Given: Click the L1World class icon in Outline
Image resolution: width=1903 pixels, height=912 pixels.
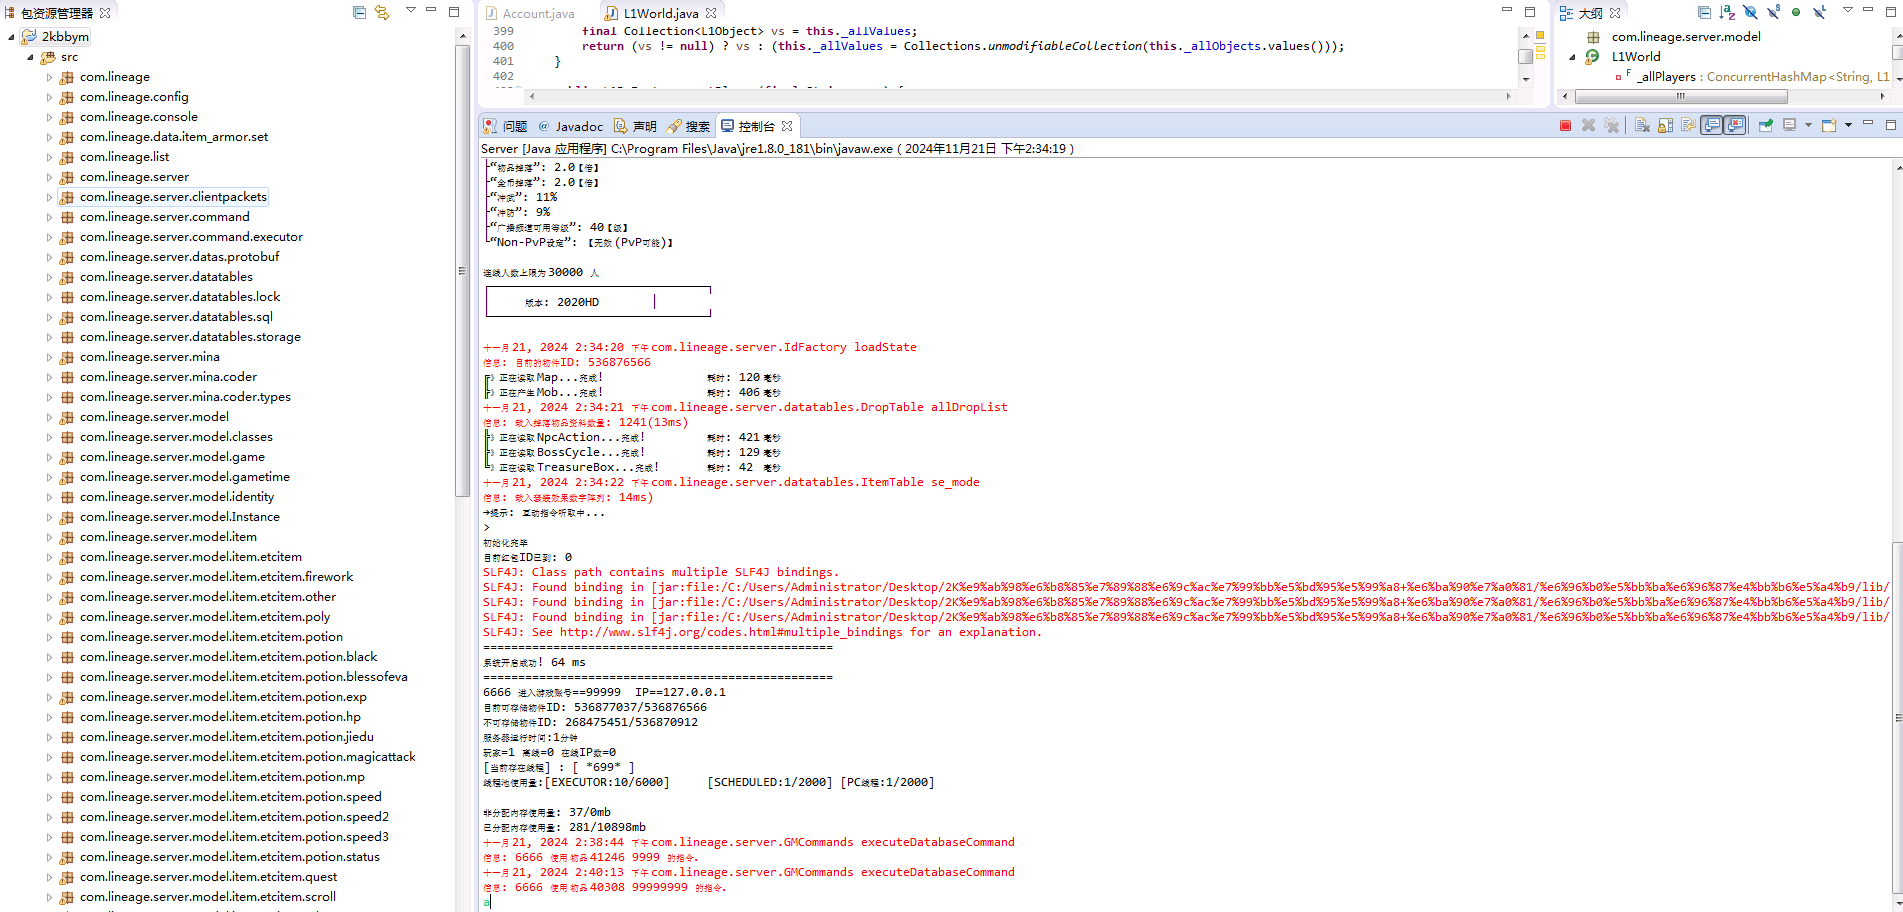Looking at the screenshot, I should tap(1592, 57).
